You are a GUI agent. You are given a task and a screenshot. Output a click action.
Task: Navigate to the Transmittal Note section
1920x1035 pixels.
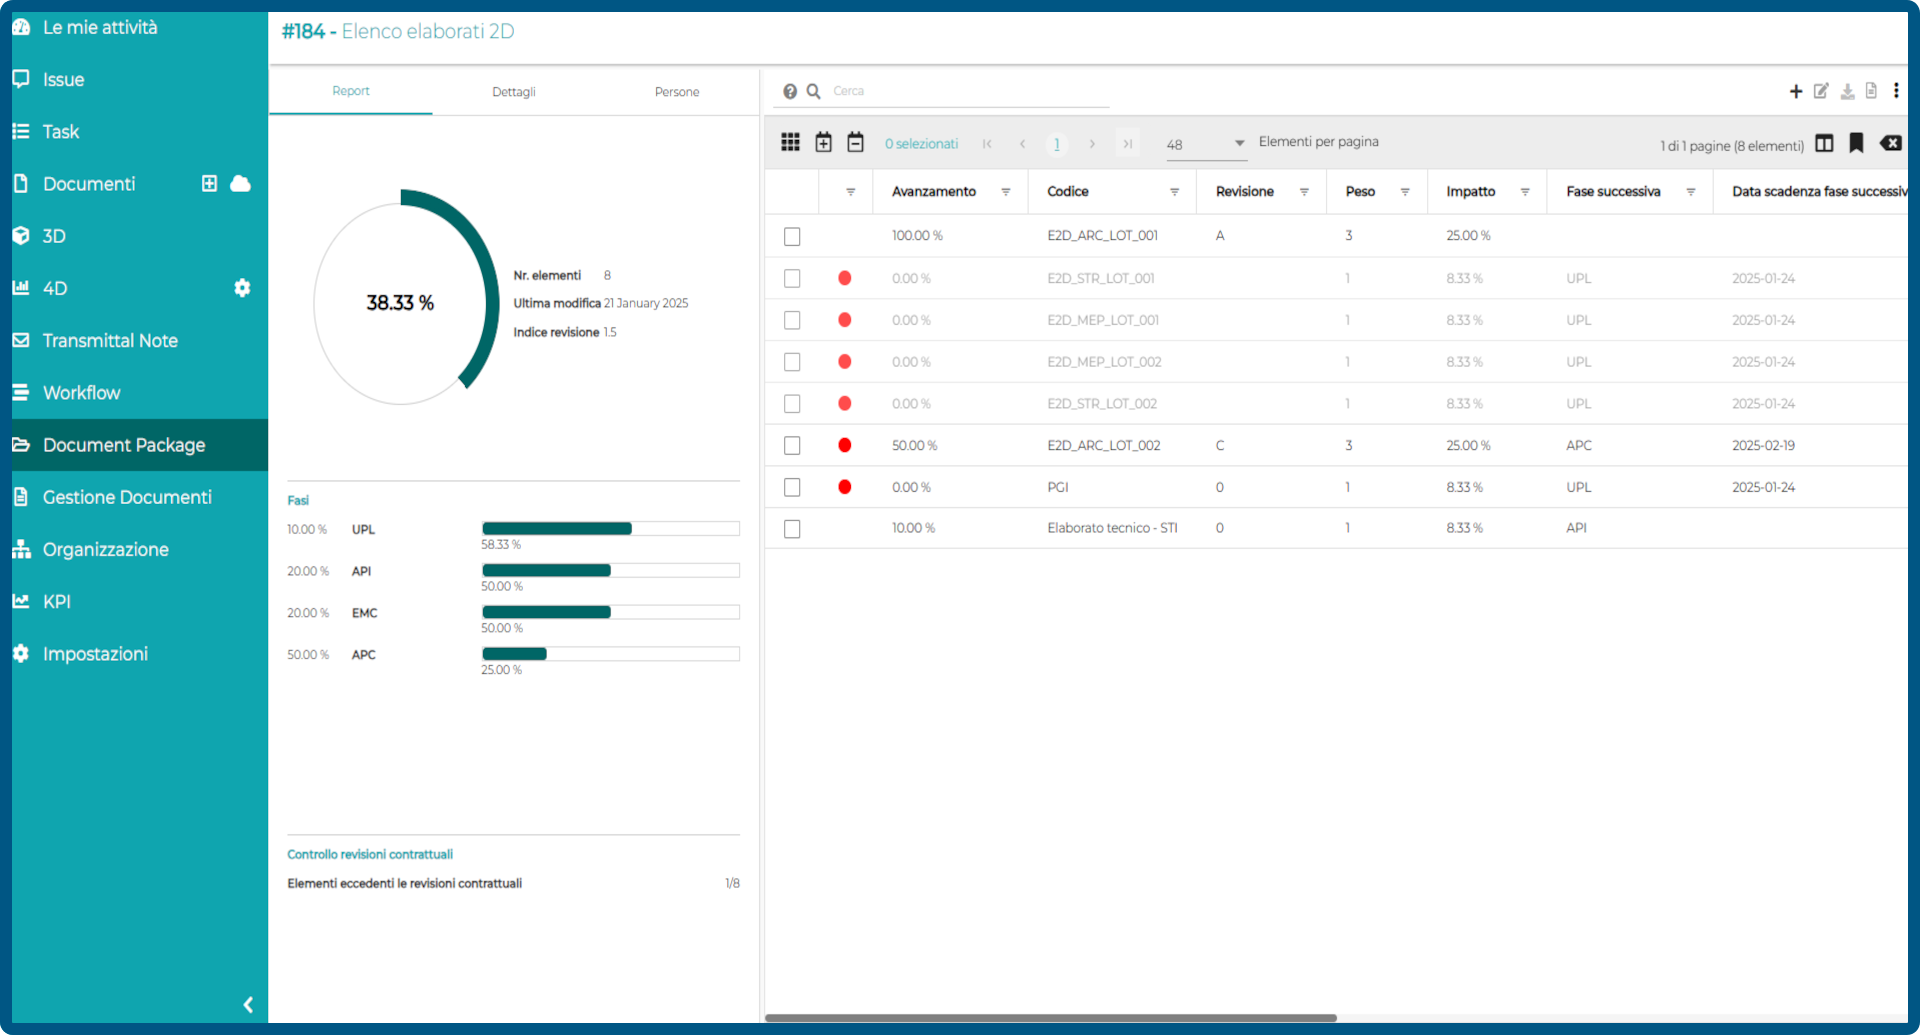pyautogui.click(x=110, y=340)
